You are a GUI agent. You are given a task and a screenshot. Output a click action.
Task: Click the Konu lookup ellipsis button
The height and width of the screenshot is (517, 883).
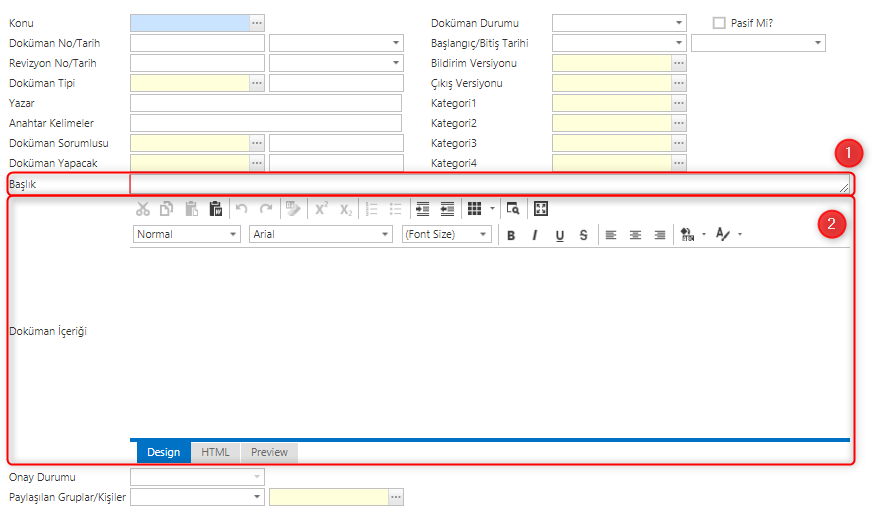[x=257, y=23]
